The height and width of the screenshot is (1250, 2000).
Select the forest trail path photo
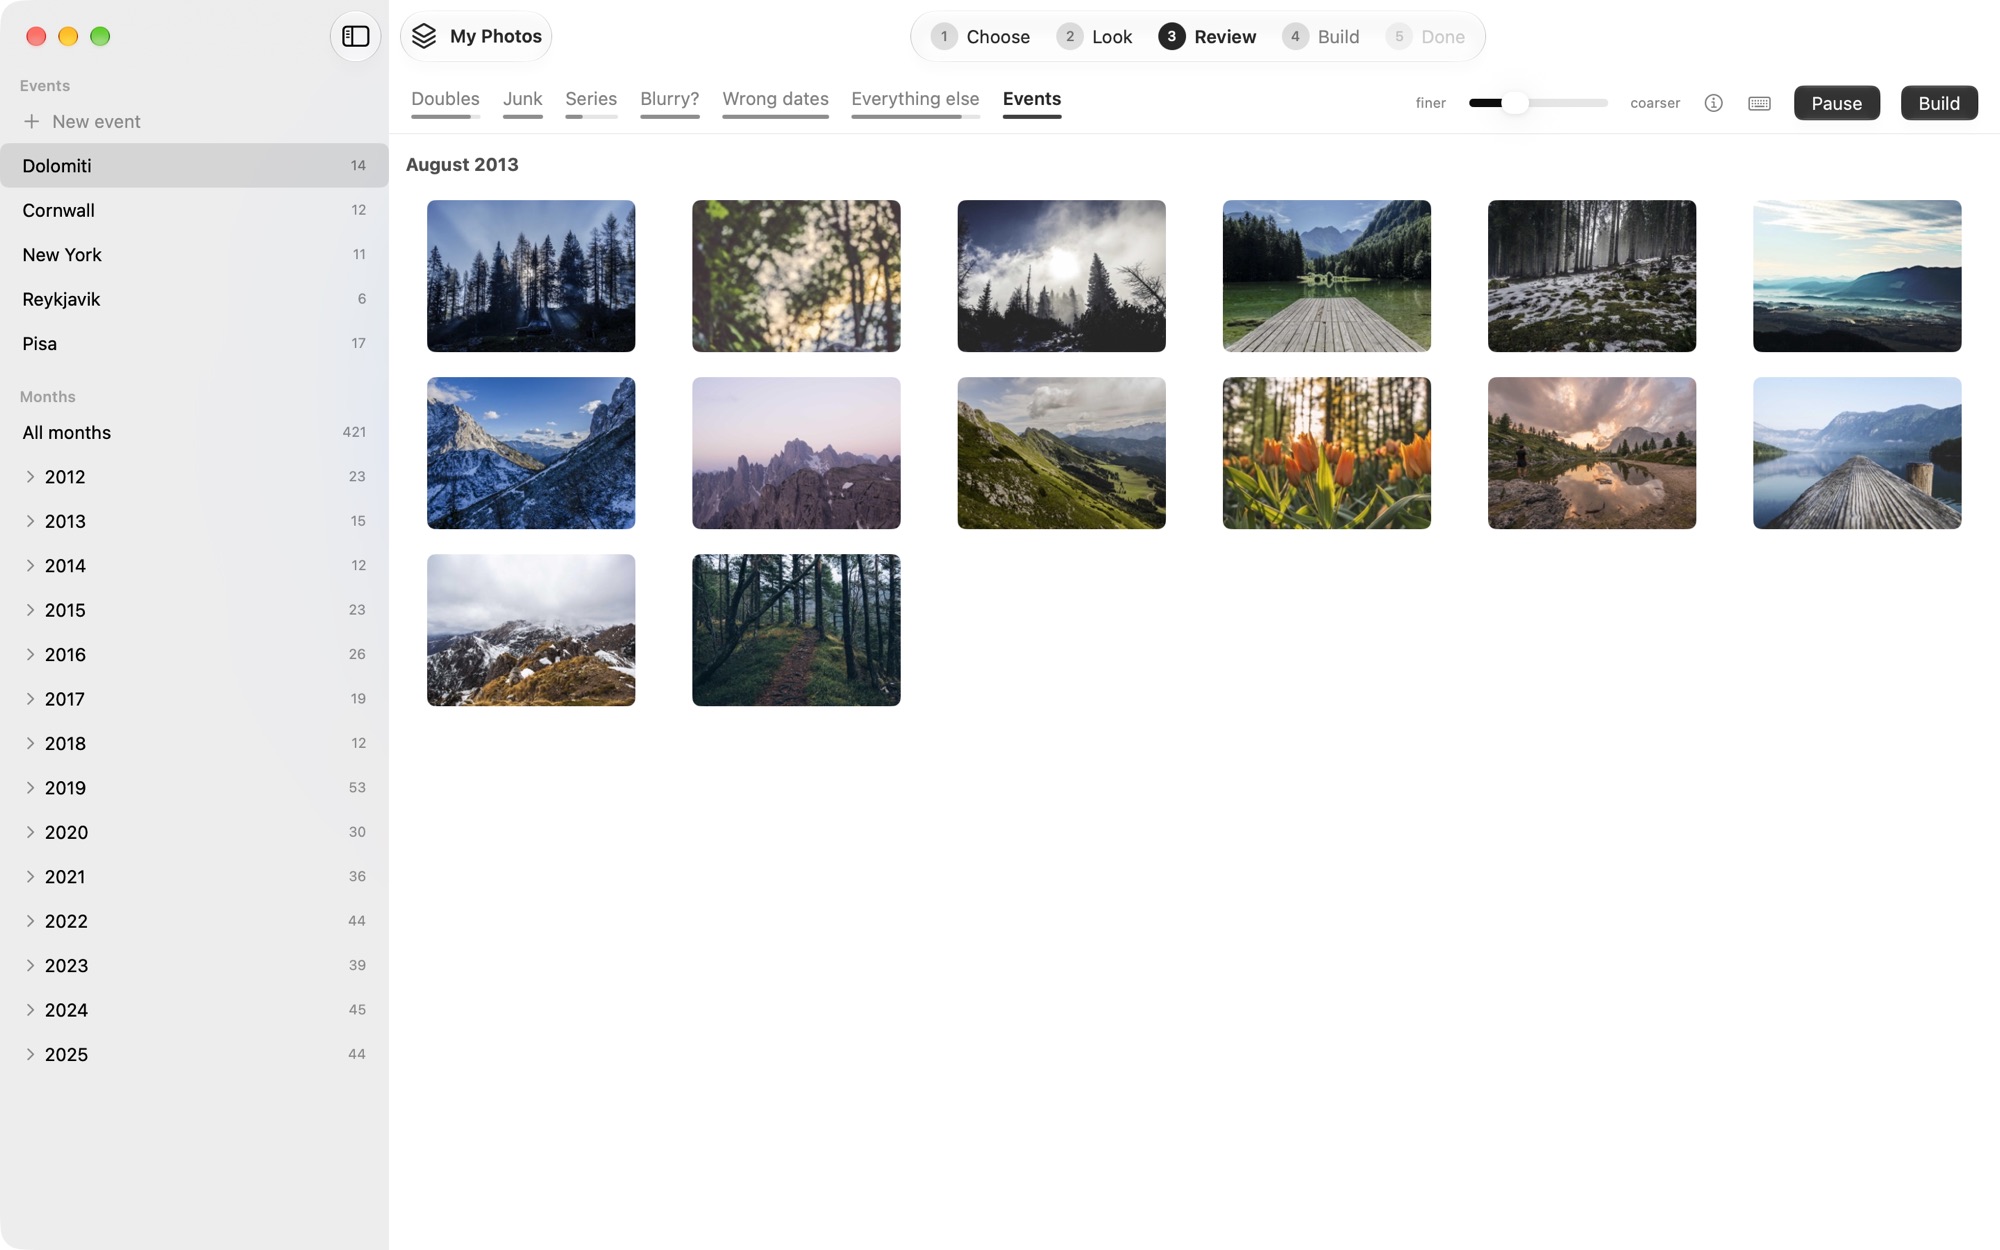pyautogui.click(x=796, y=630)
